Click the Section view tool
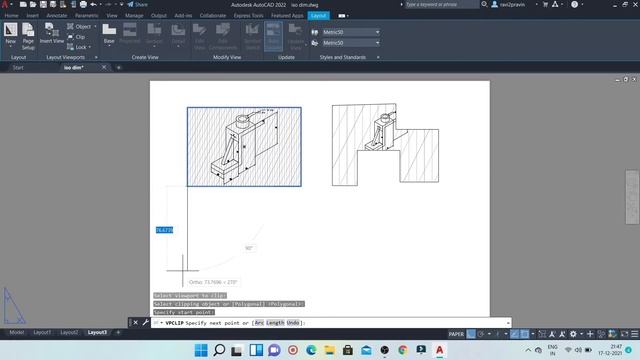640x360 pixels. [x=154, y=34]
